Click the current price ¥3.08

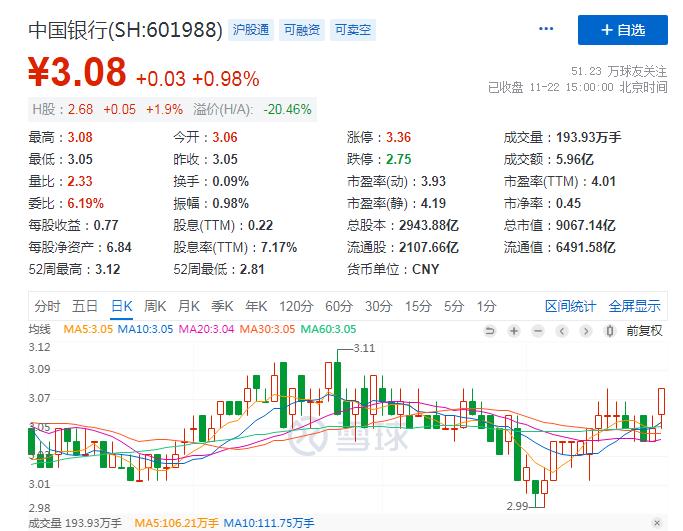[x=77, y=72]
